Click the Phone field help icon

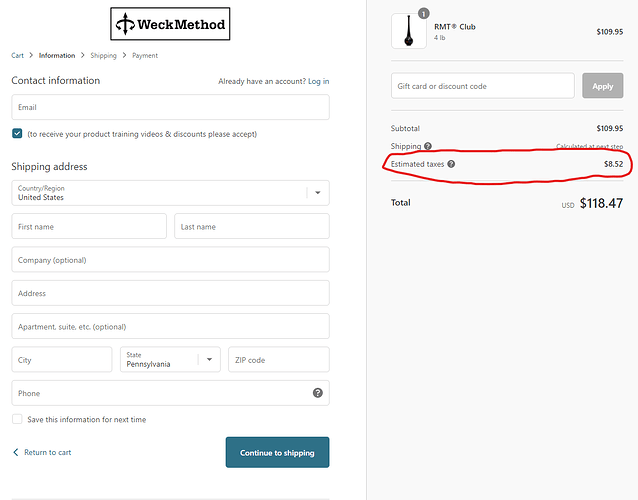[318, 393]
